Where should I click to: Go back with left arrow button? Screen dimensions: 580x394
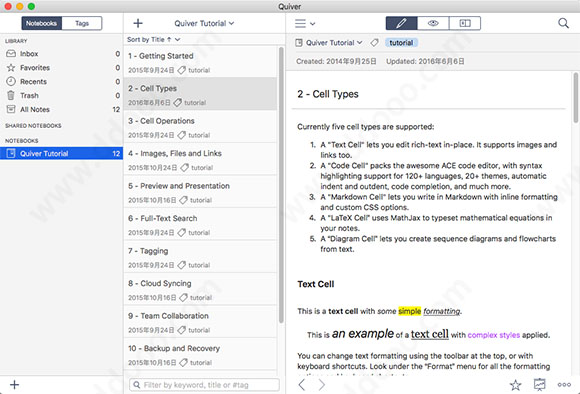[302, 385]
